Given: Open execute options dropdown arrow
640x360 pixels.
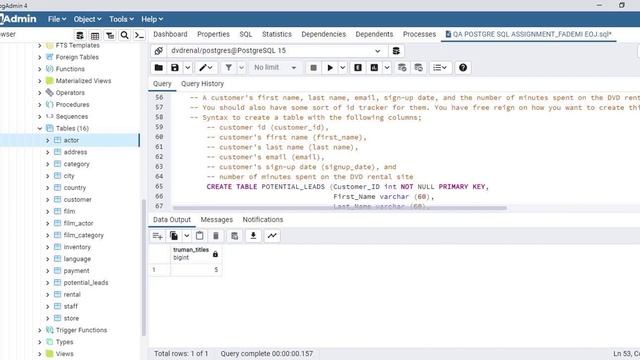Looking at the screenshot, I should tap(342, 68).
